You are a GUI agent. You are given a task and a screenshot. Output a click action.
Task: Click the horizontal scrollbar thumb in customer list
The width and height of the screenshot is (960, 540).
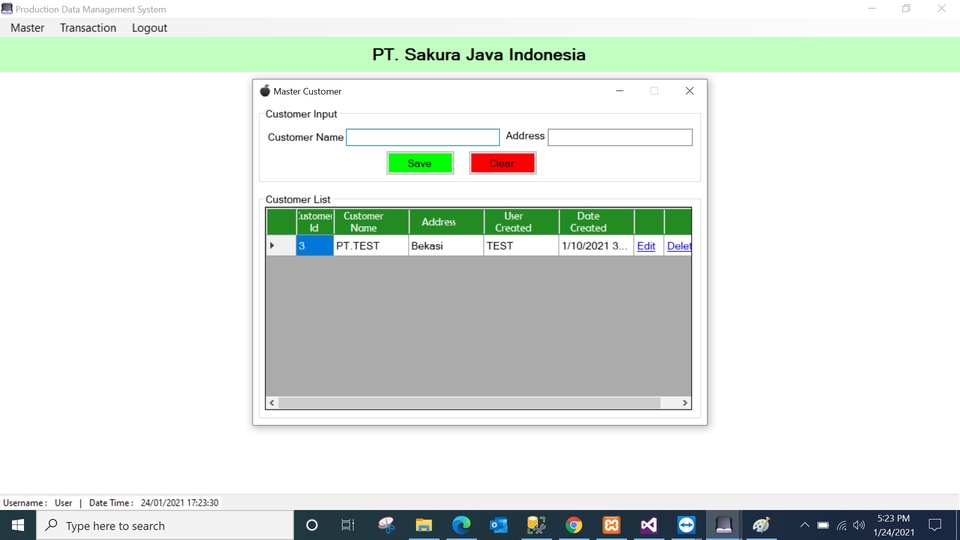(x=469, y=402)
